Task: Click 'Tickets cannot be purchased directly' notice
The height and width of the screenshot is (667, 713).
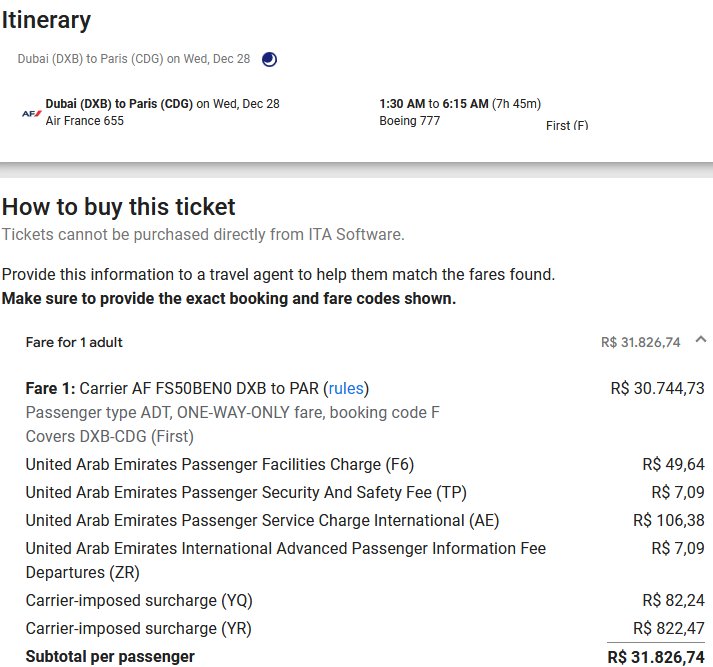Action: (203, 235)
